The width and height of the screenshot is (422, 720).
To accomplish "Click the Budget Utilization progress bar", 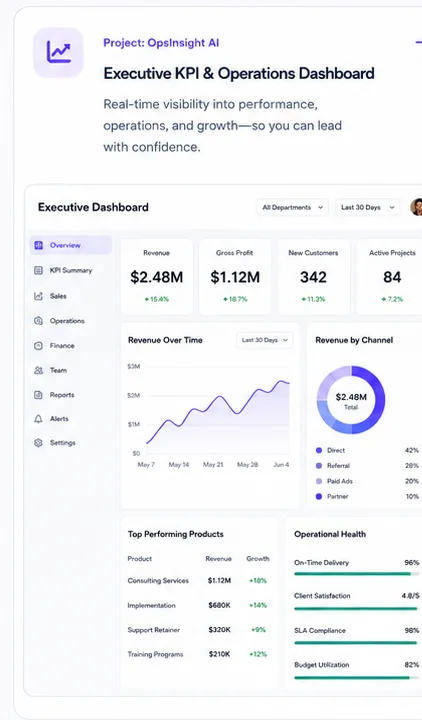I will tap(356, 677).
